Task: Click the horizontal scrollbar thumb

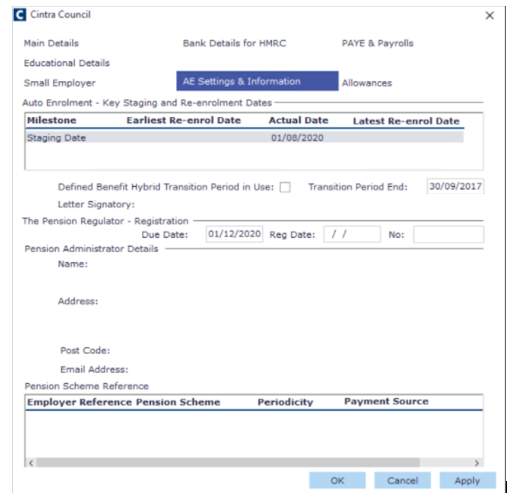Action: tap(228, 463)
